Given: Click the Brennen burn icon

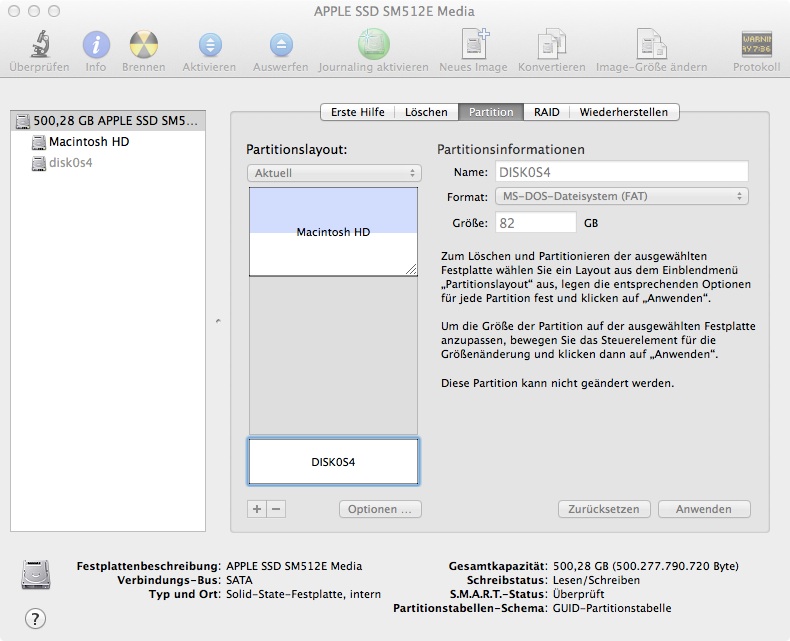Looking at the screenshot, I should [144, 44].
